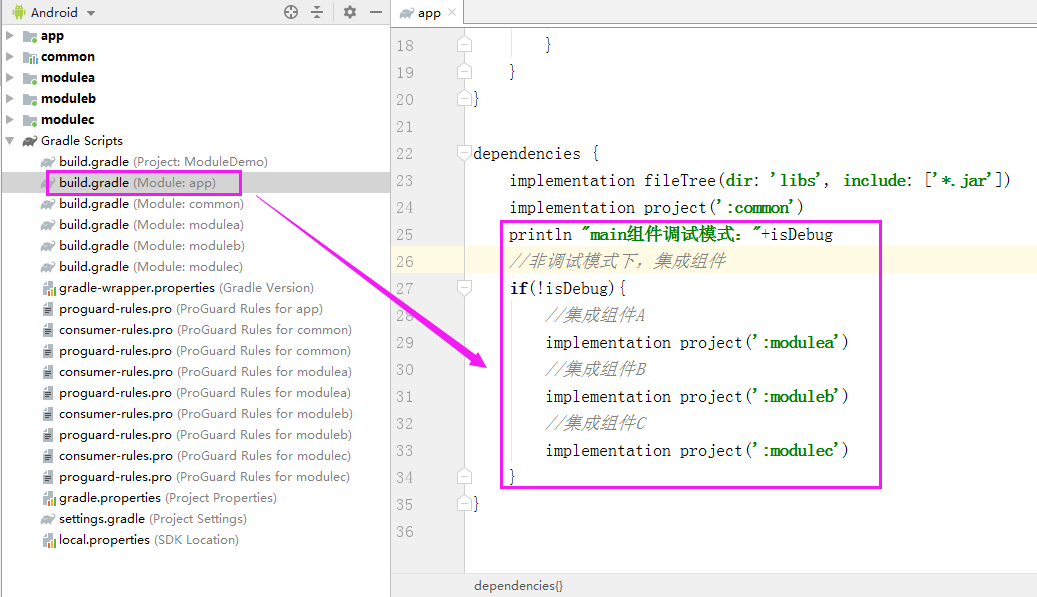Open proguard-rules.pro for modulea
This screenshot has width=1037, height=597.
tap(205, 393)
